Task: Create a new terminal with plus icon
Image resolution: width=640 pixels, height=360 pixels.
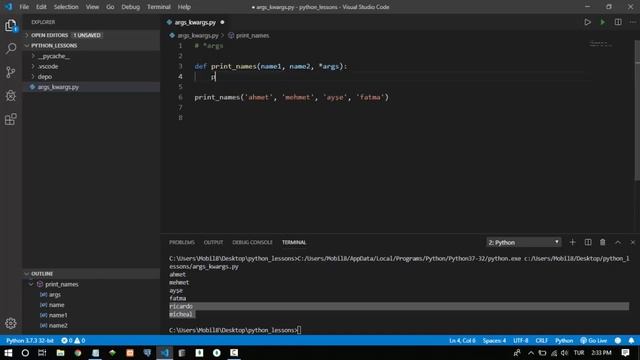Action: point(572,242)
